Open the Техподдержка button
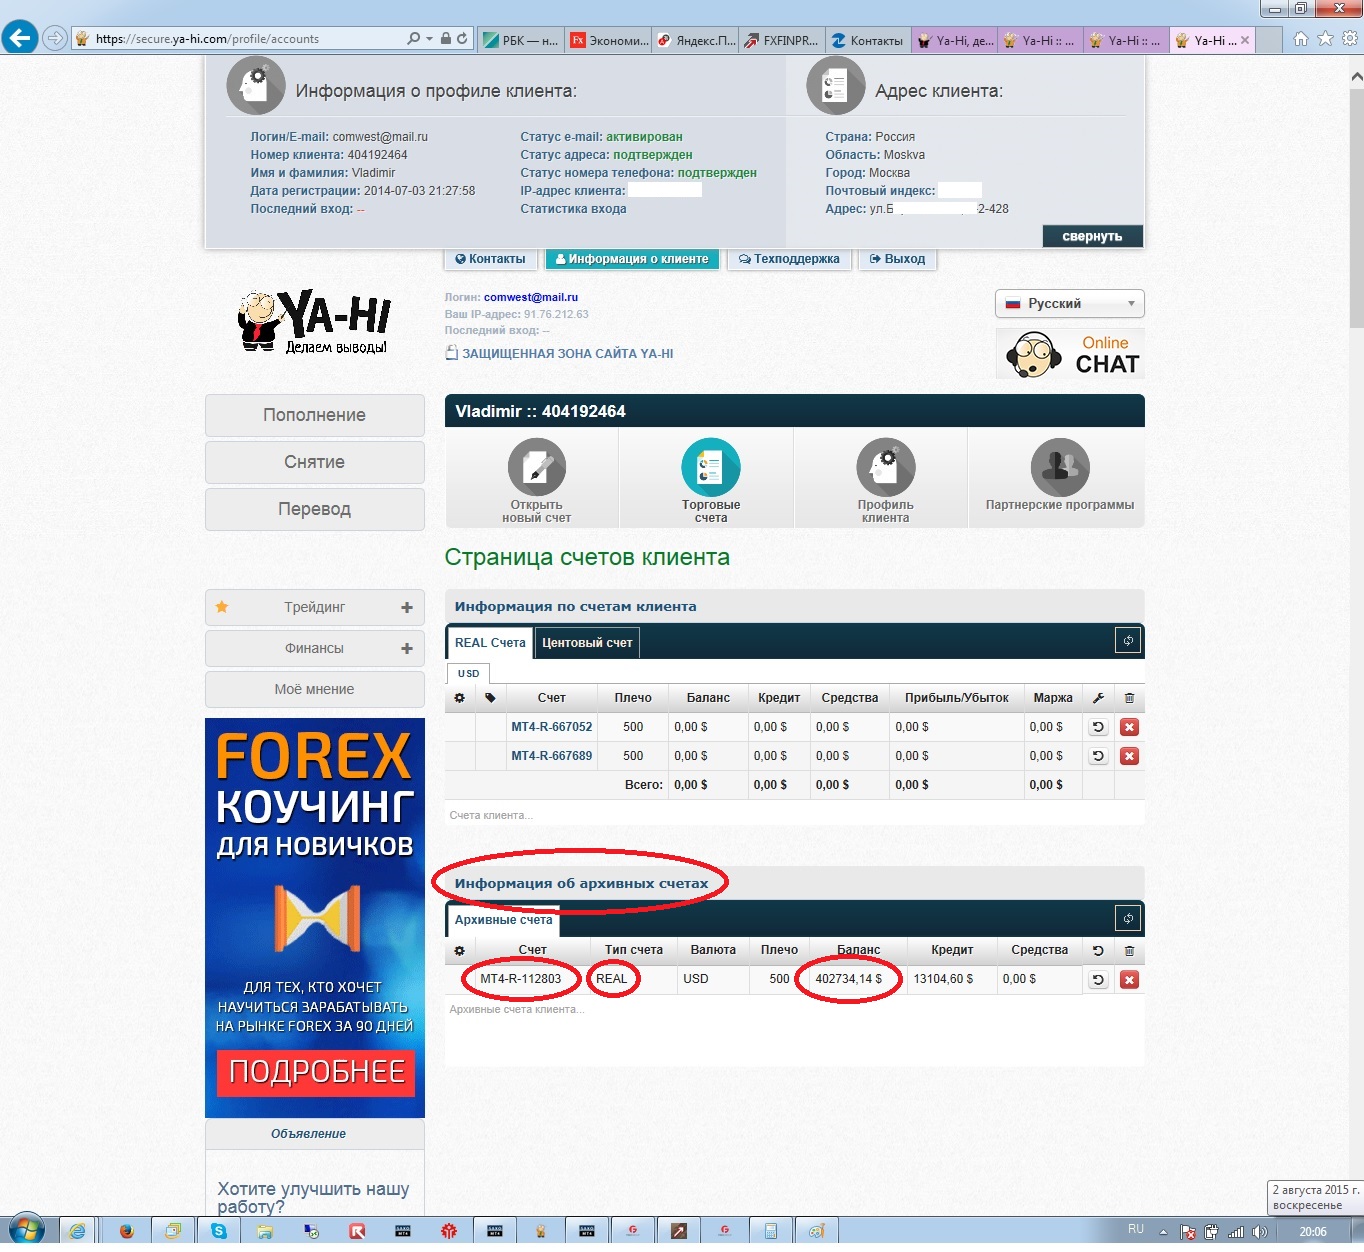 click(x=789, y=259)
